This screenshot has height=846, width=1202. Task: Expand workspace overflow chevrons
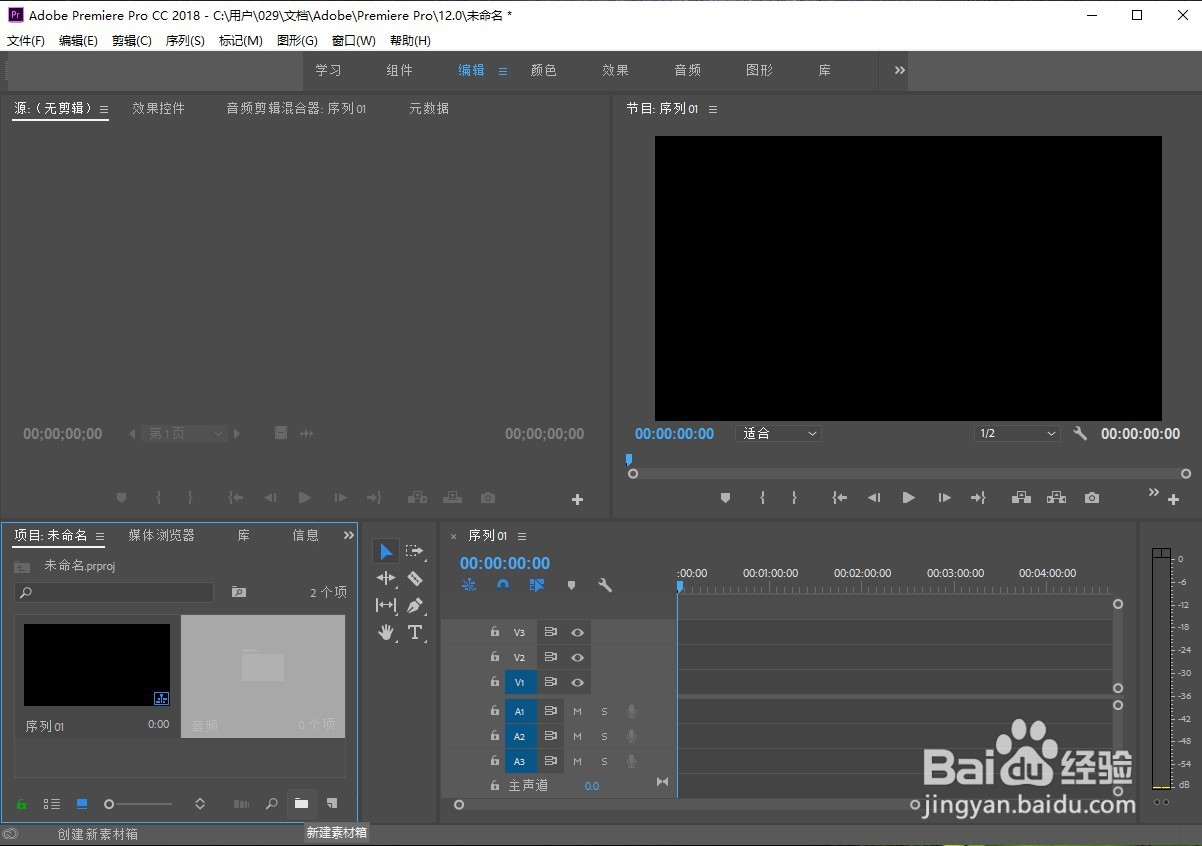point(899,70)
